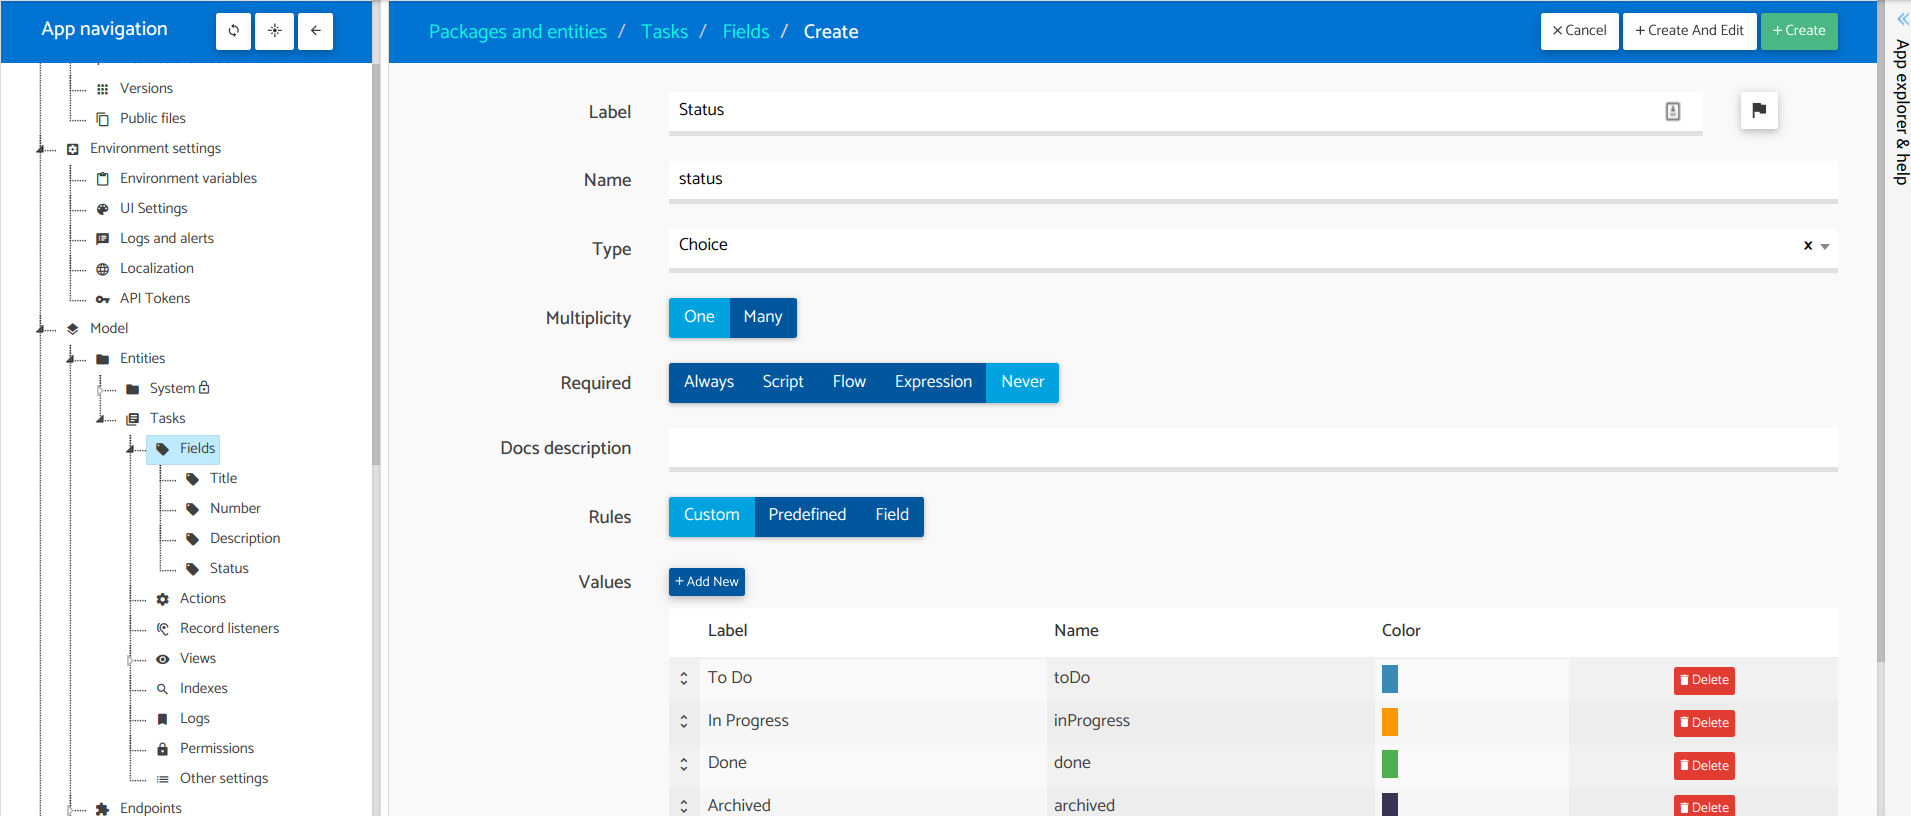Open the App explorer & help panel chevron
Image resolution: width=1911 pixels, height=816 pixels.
1902,19
